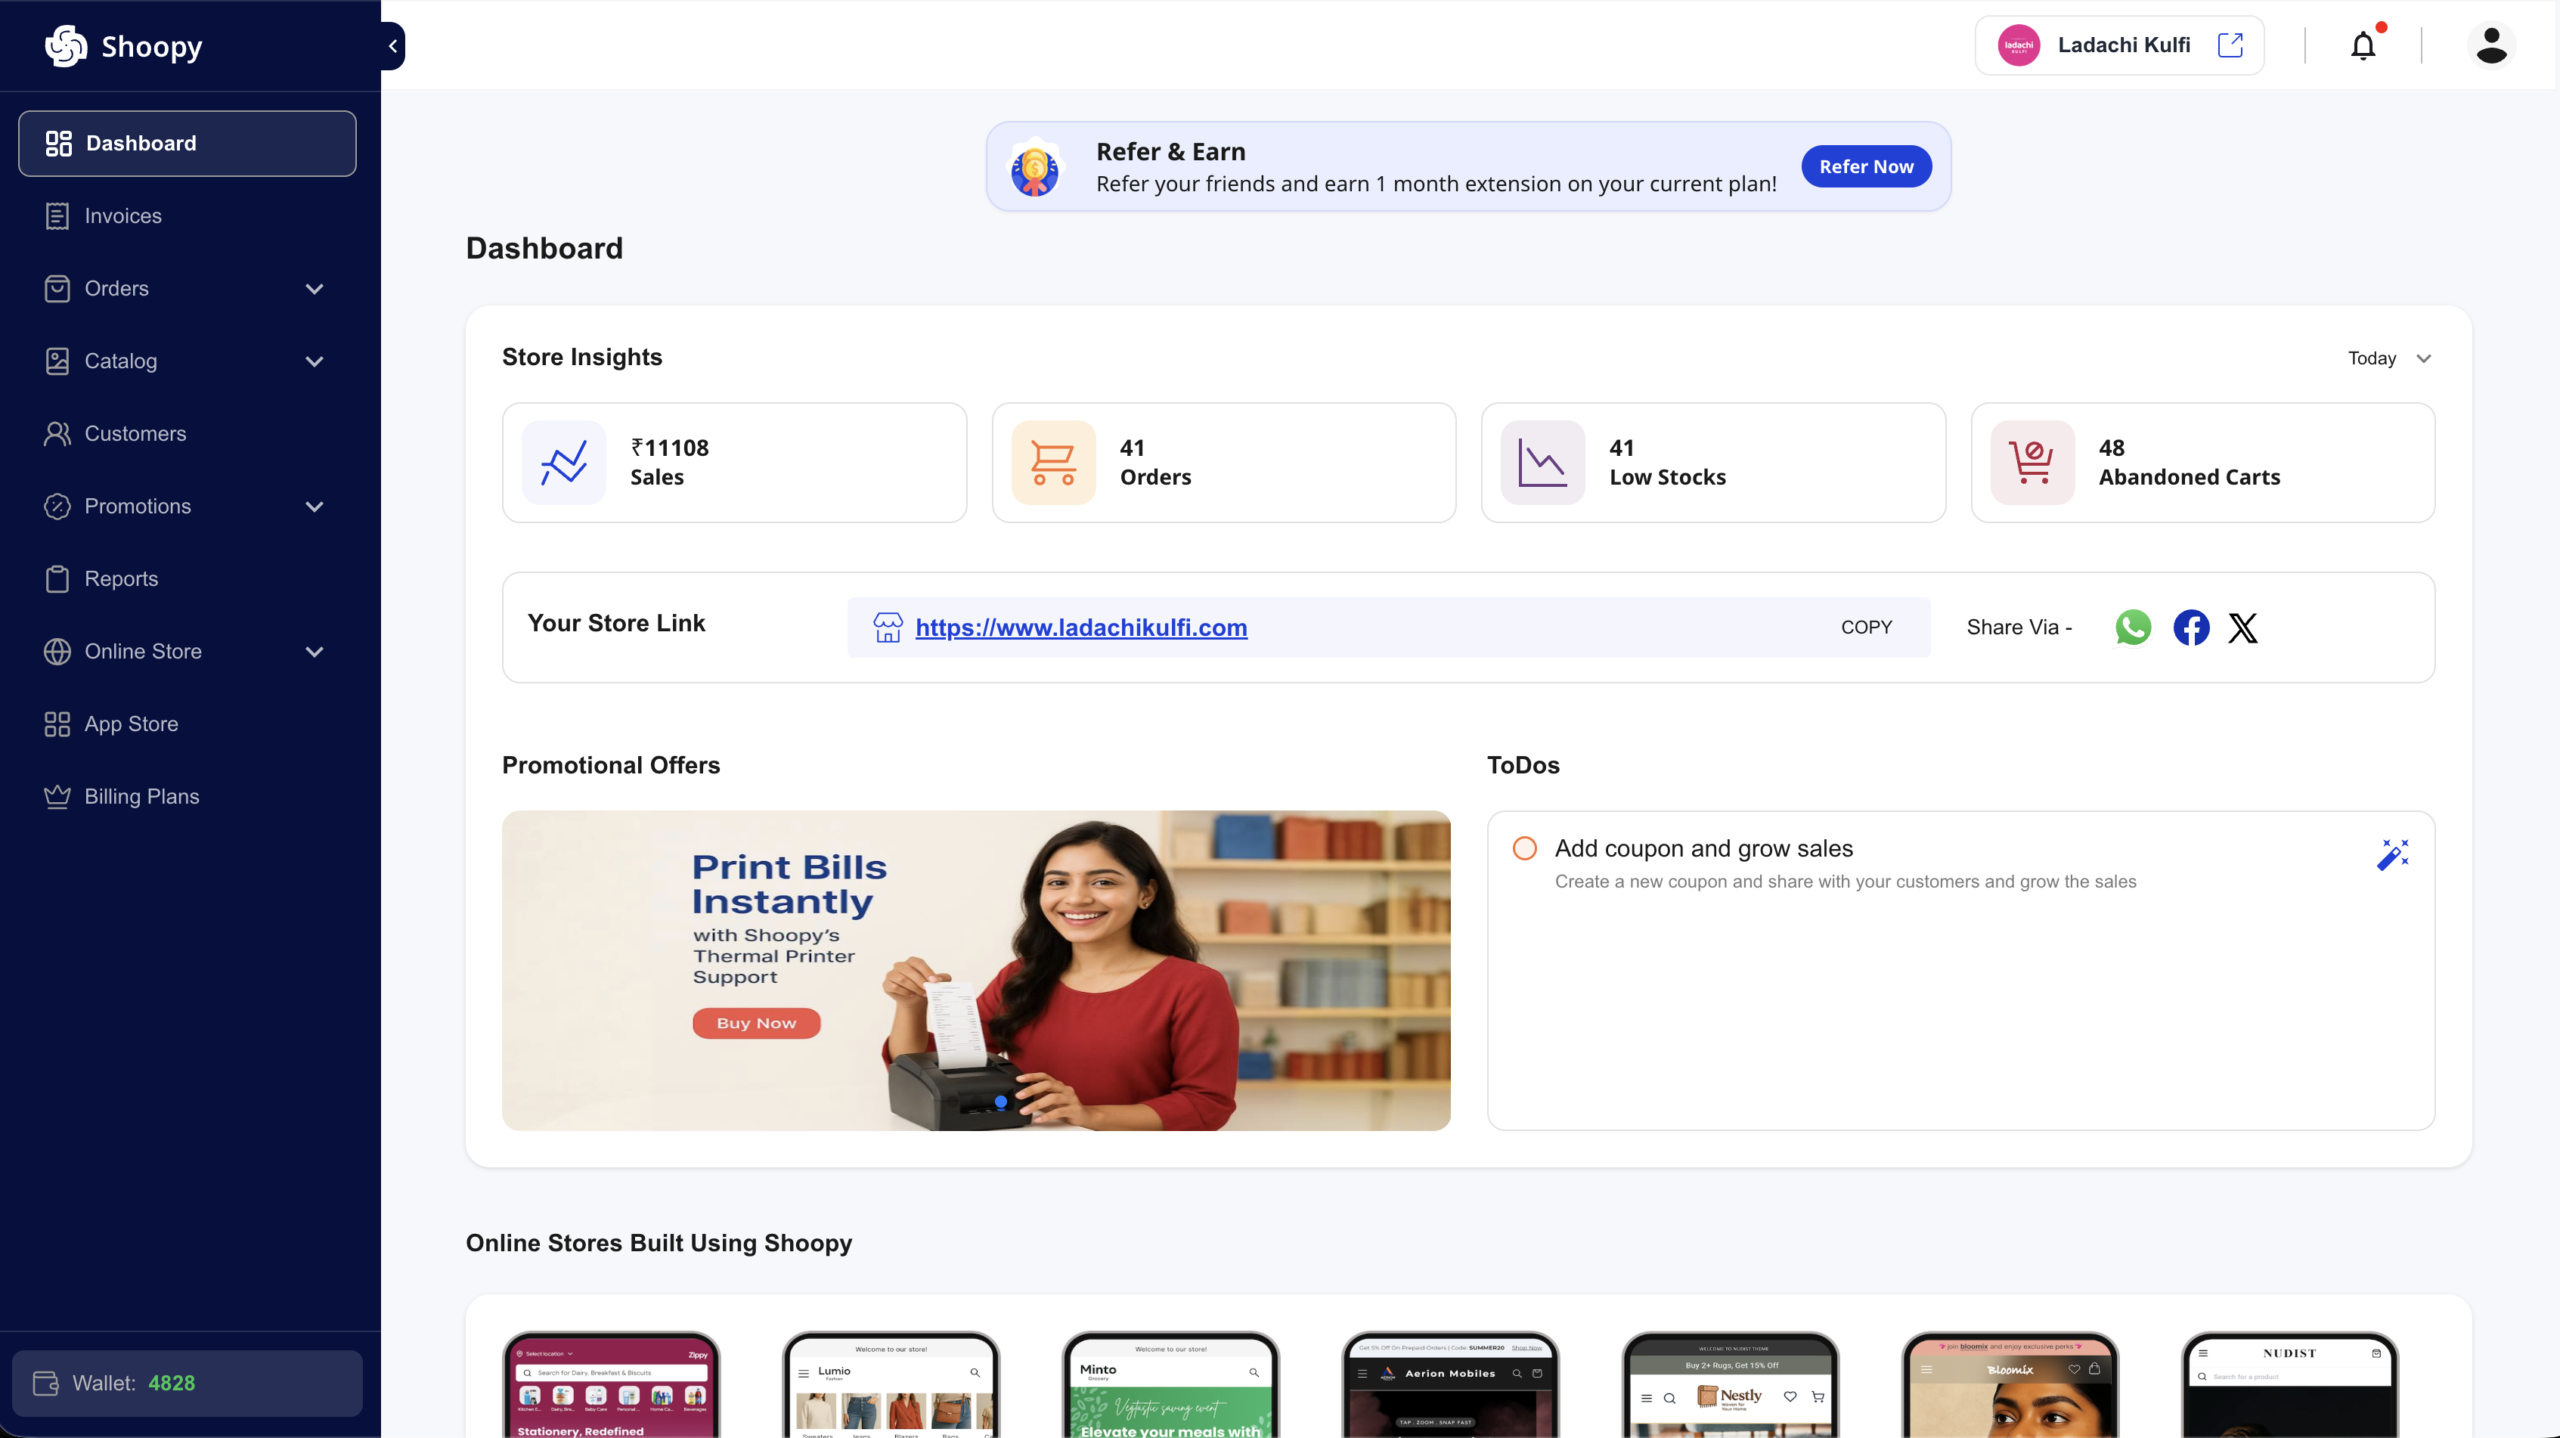Share store link via WhatsApp icon
2560x1438 pixels.
tap(2133, 627)
